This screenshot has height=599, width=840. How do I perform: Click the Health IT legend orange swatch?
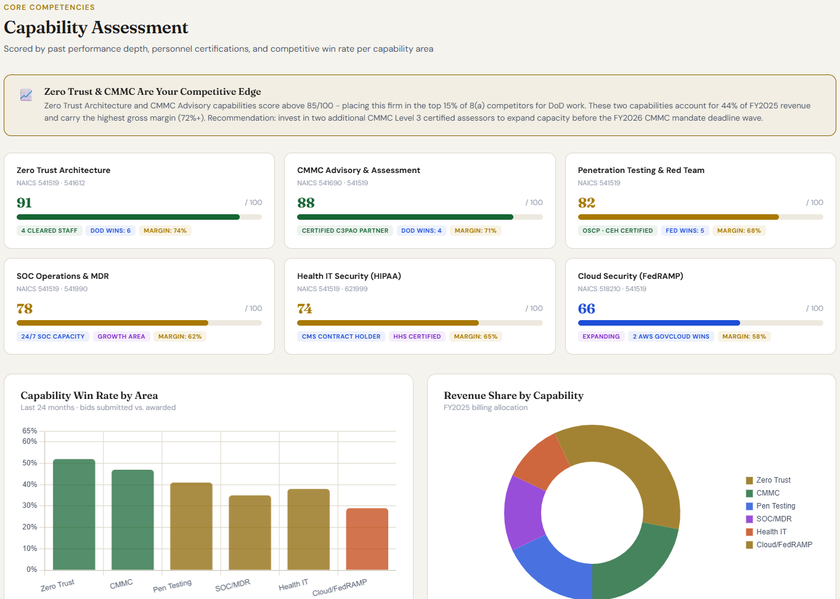[749, 531]
